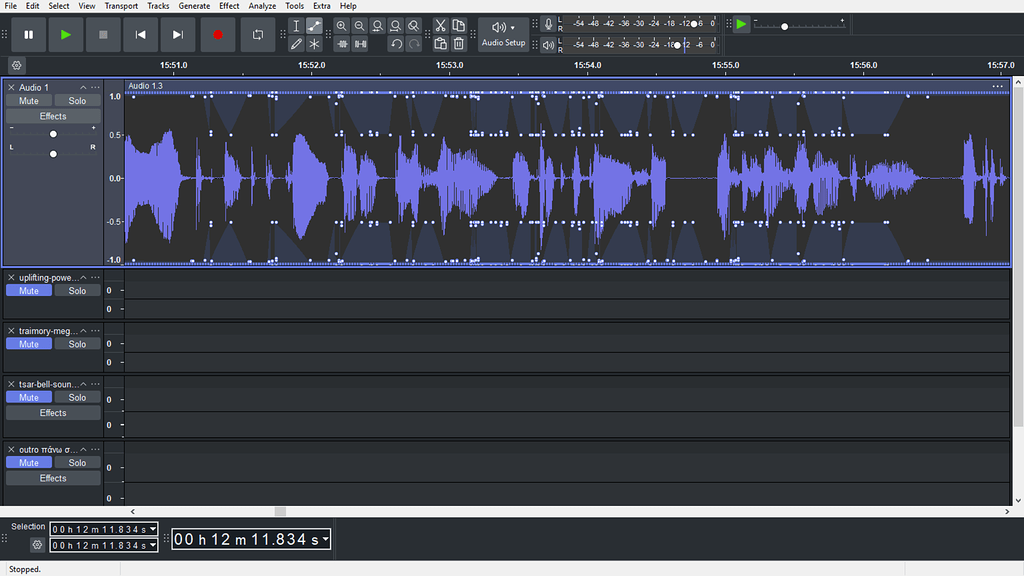Image resolution: width=1024 pixels, height=576 pixels.
Task: Click the Effects button on Audio 1
Action: pyautogui.click(x=52, y=115)
